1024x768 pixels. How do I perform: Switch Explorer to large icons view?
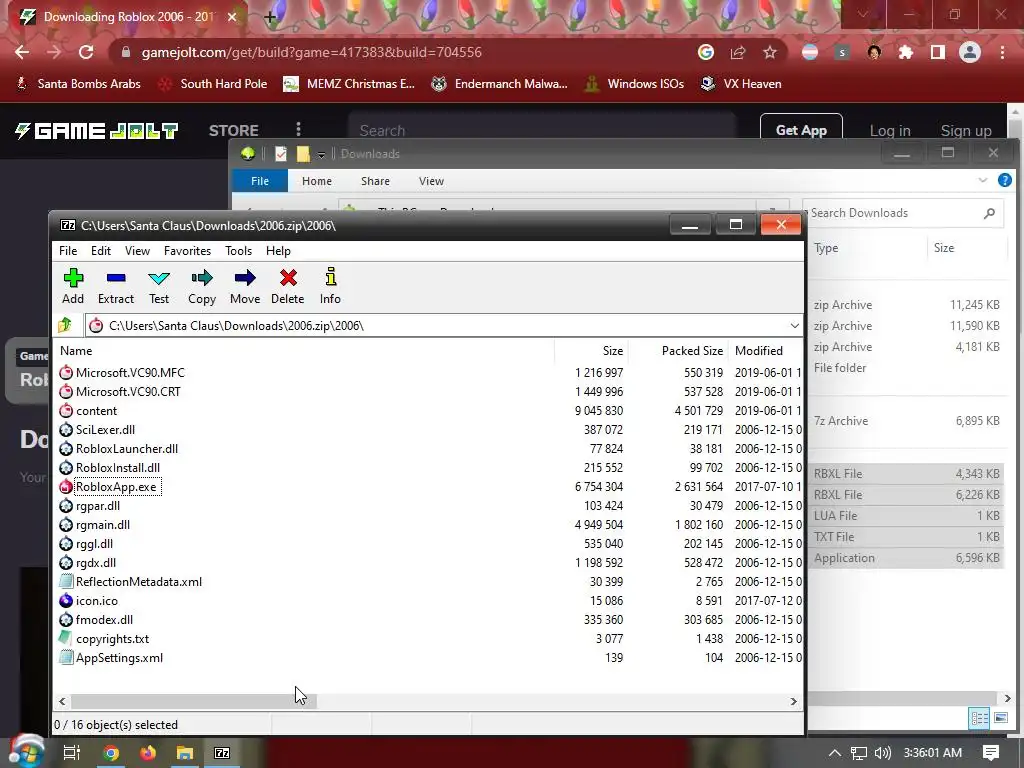(1000, 718)
